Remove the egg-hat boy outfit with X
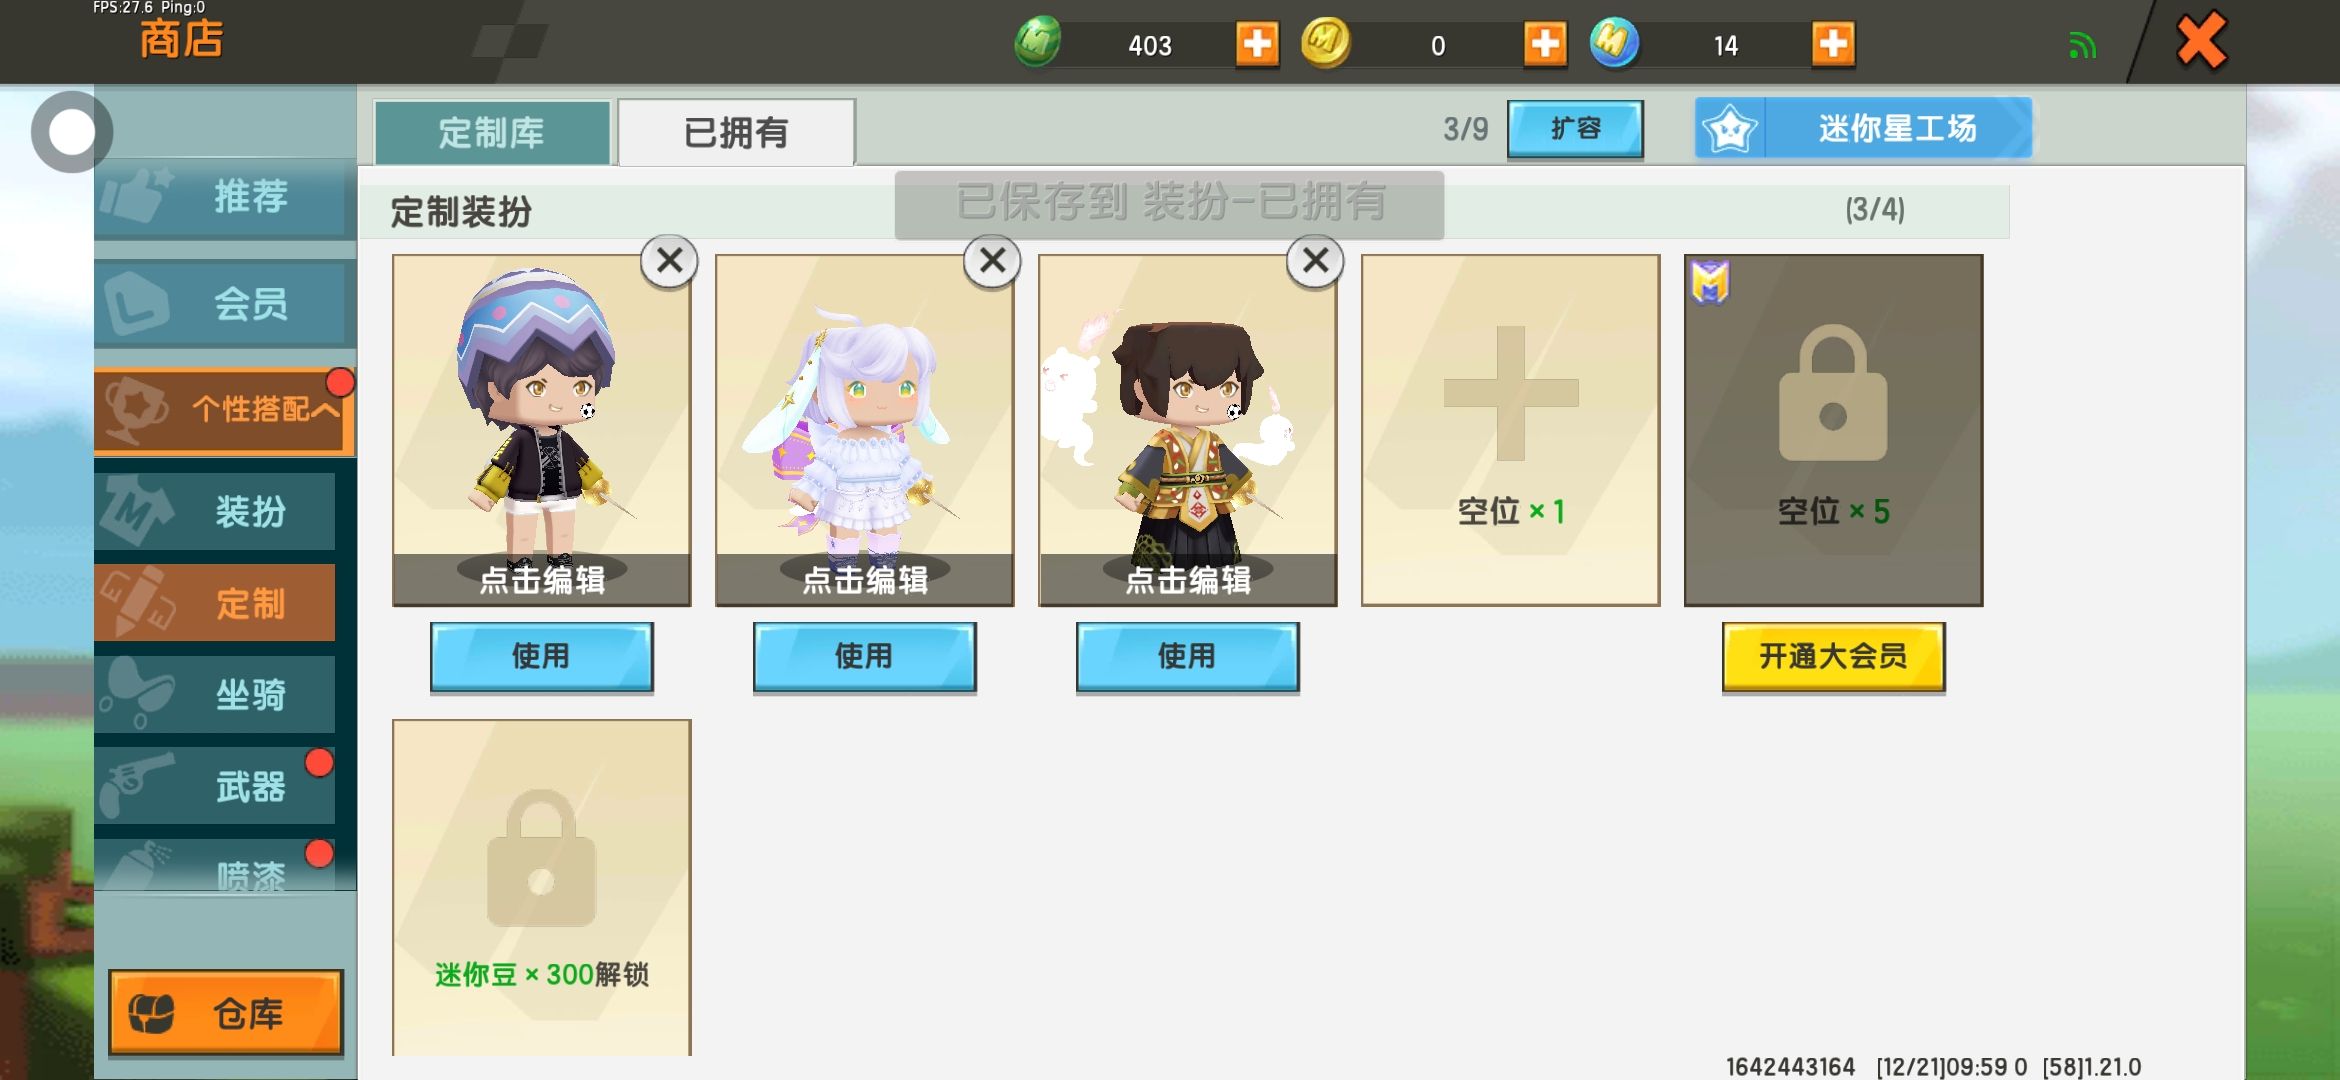The image size is (2340, 1080). 669,261
